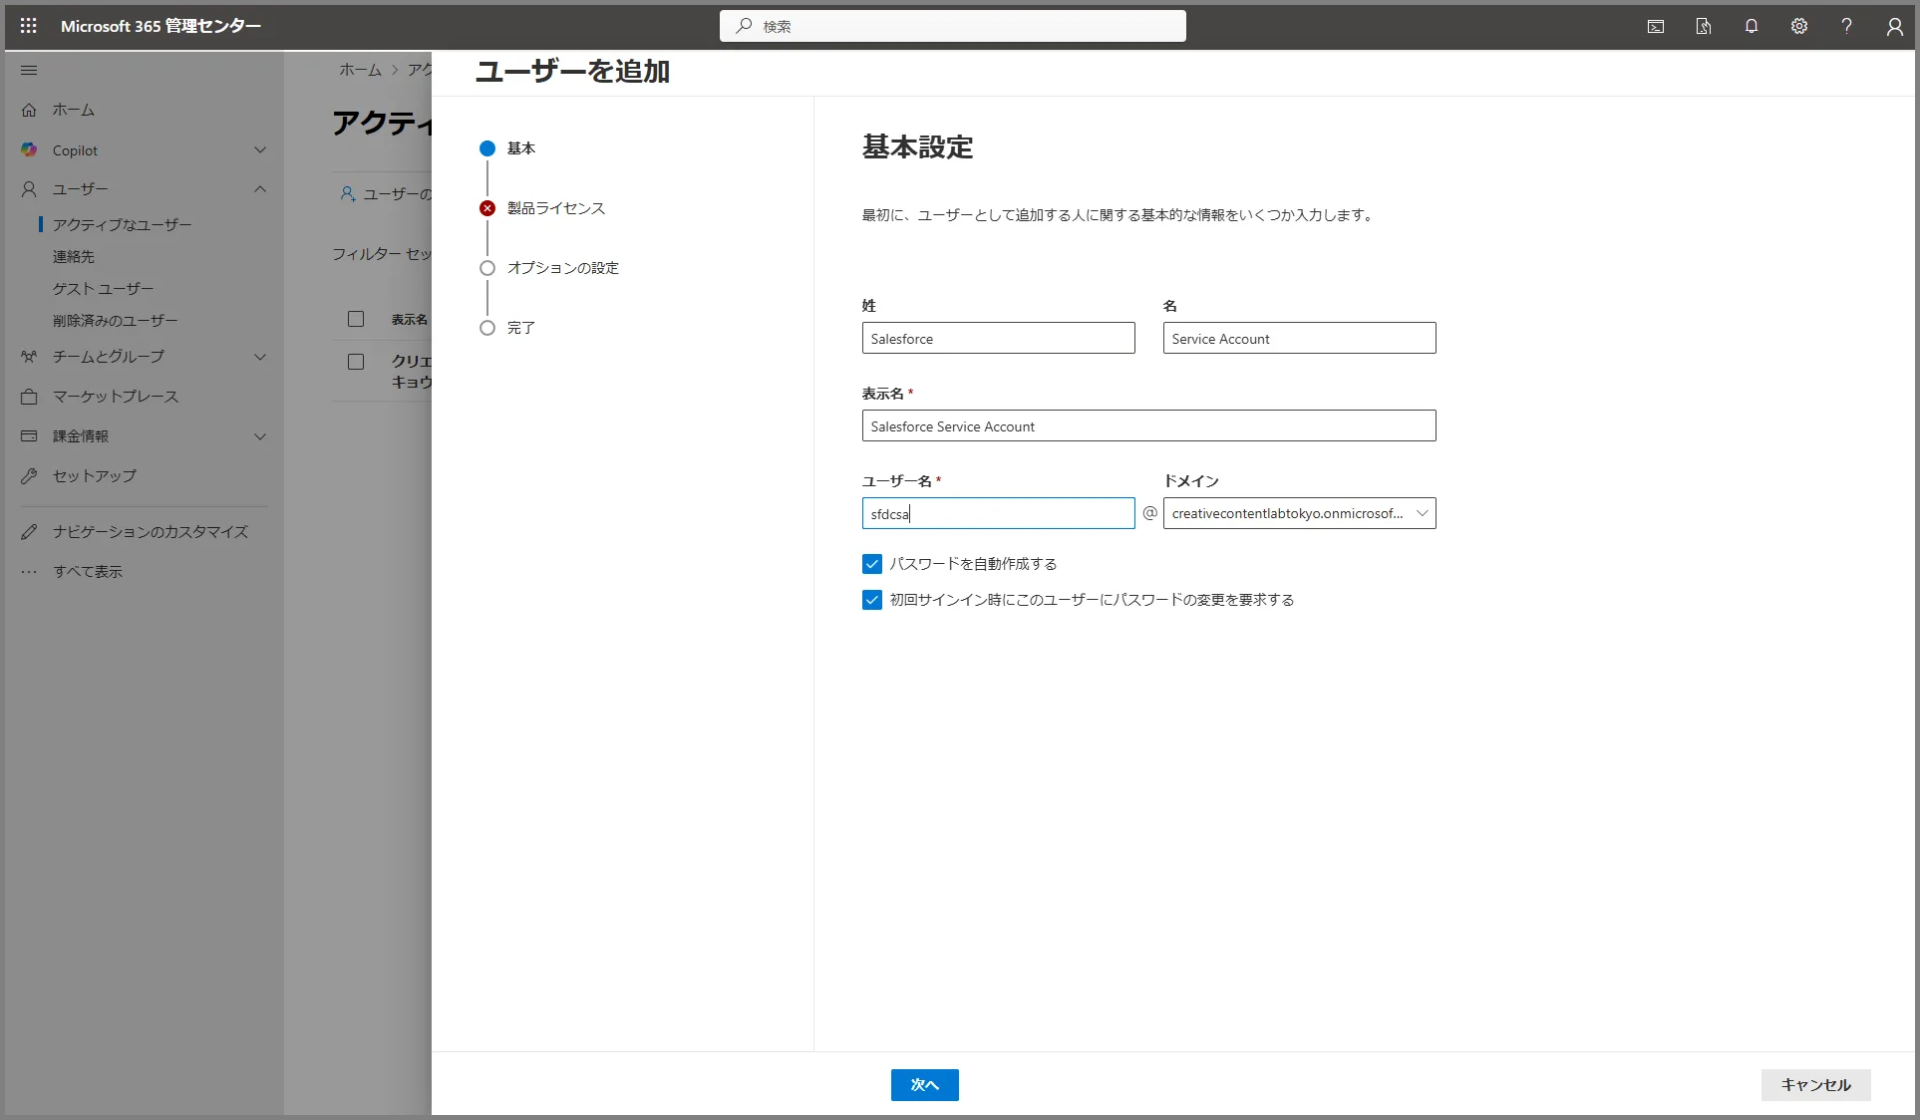Open notifications bell icon
This screenshot has height=1120, width=1920.
(1751, 27)
